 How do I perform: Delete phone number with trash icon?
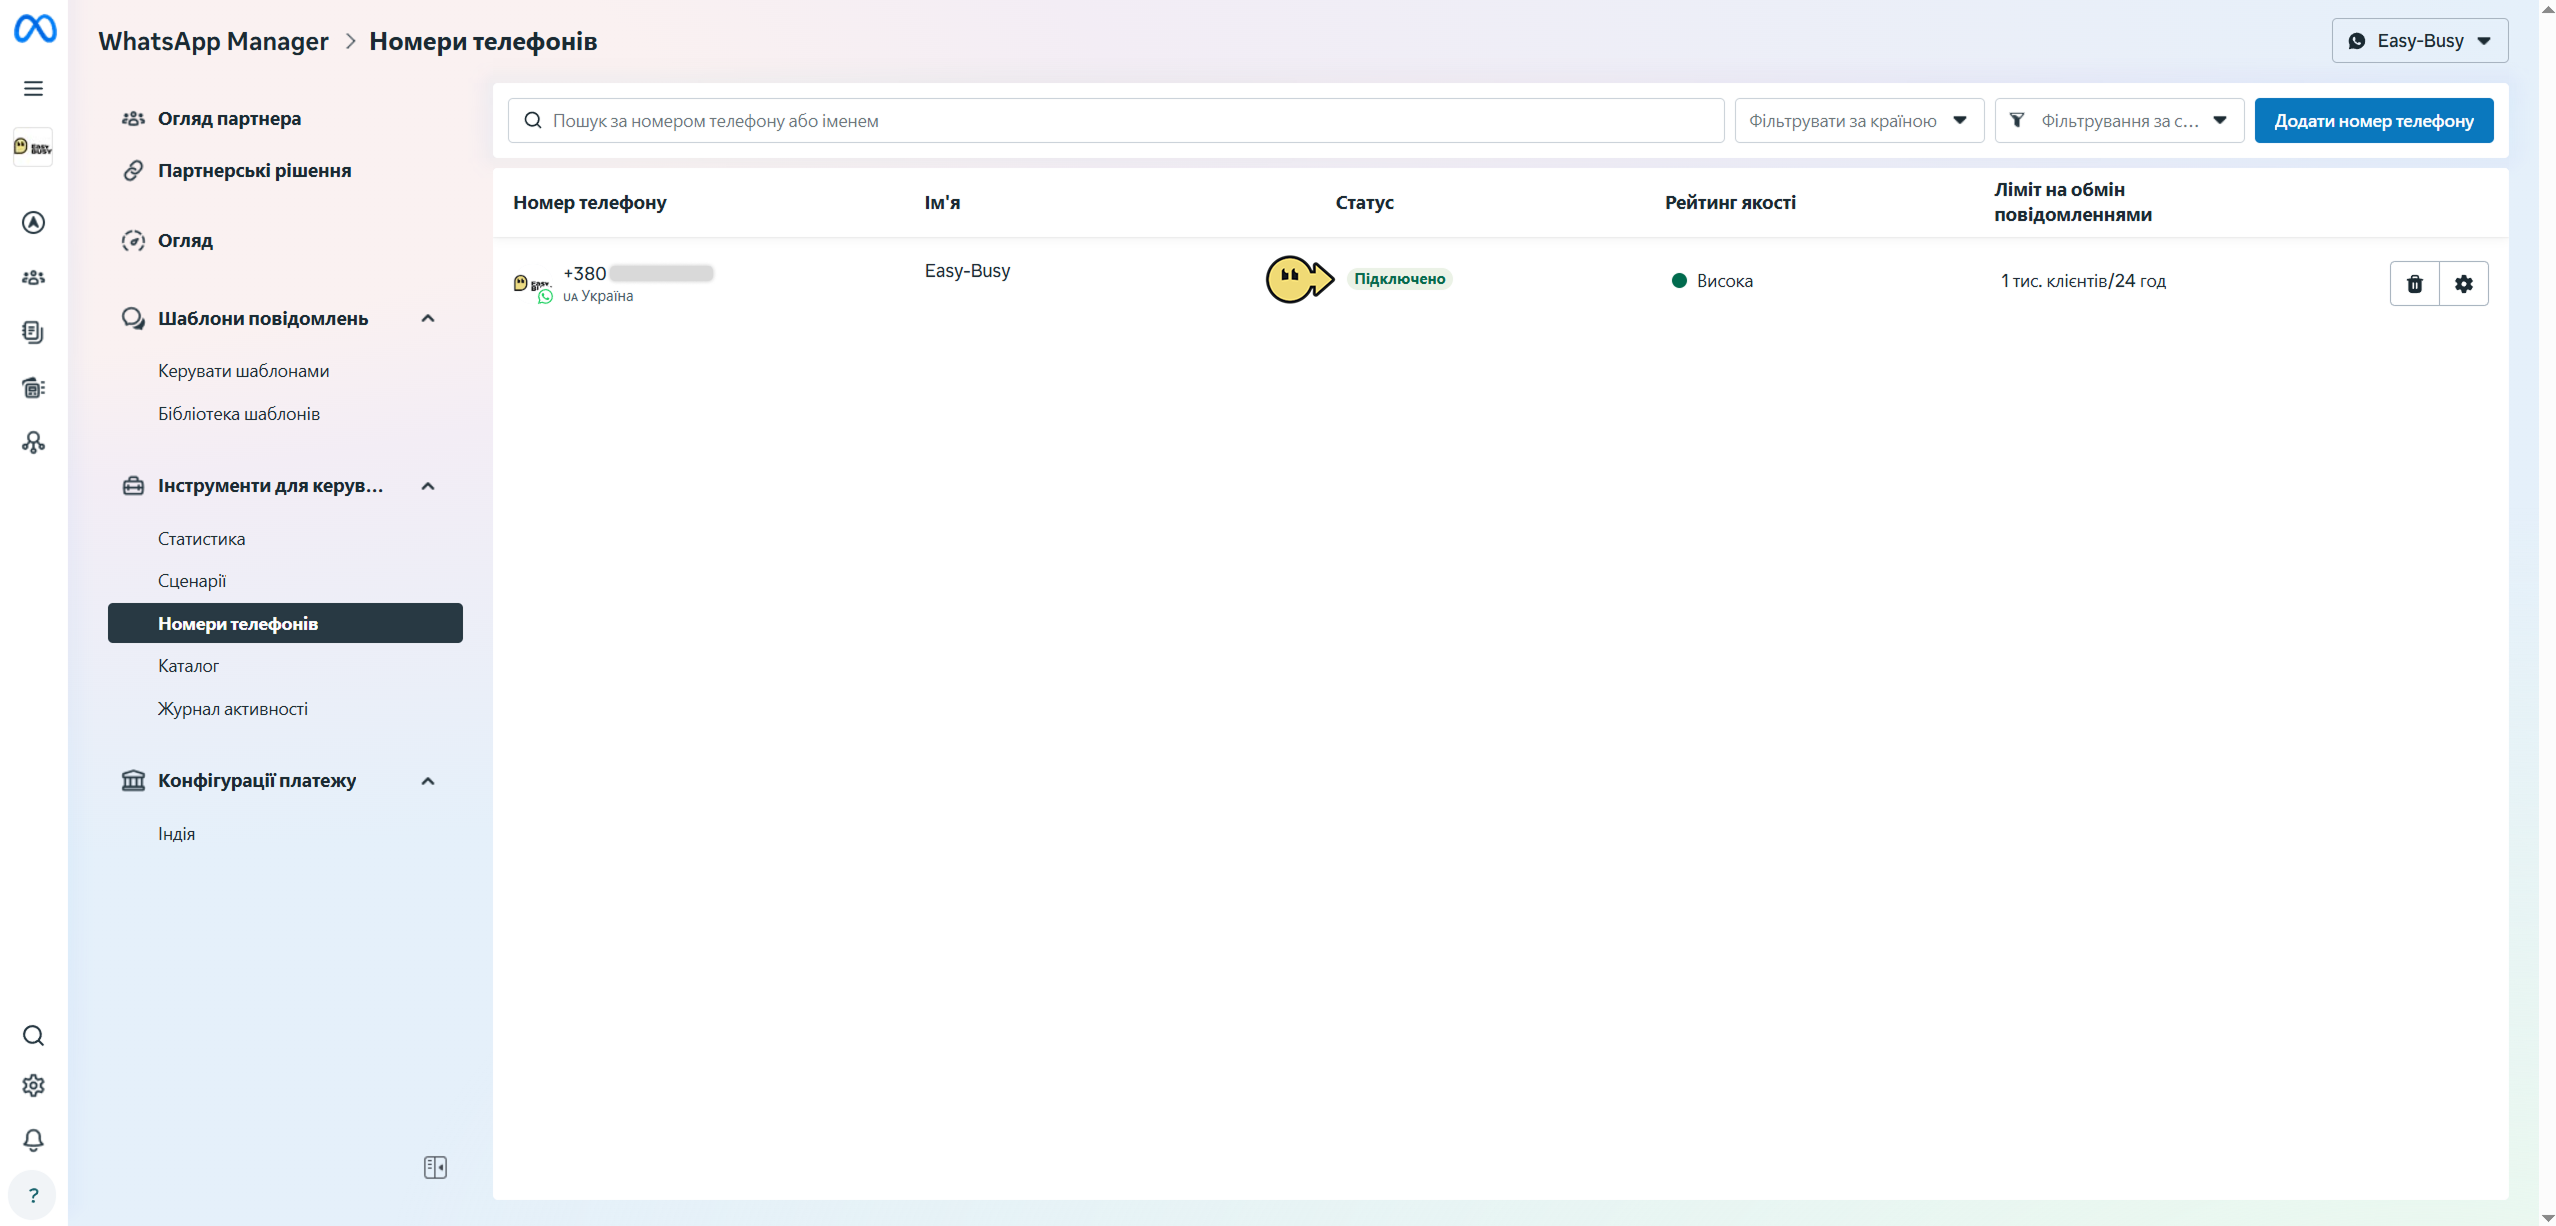2414,284
